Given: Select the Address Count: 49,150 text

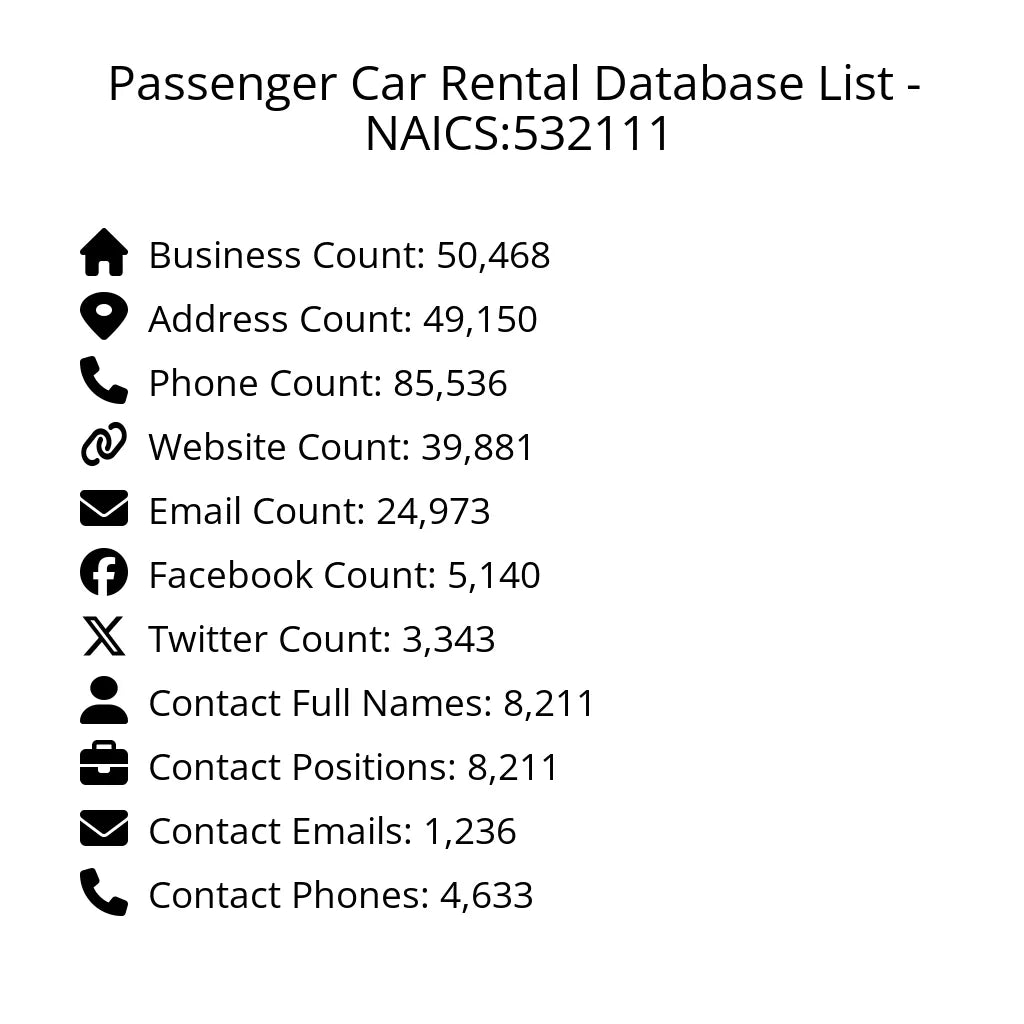Looking at the screenshot, I should (343, 320).
